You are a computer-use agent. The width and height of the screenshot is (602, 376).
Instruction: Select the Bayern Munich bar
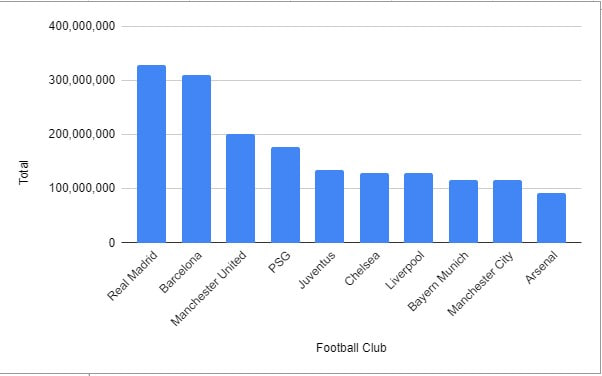tap(463, 211)
